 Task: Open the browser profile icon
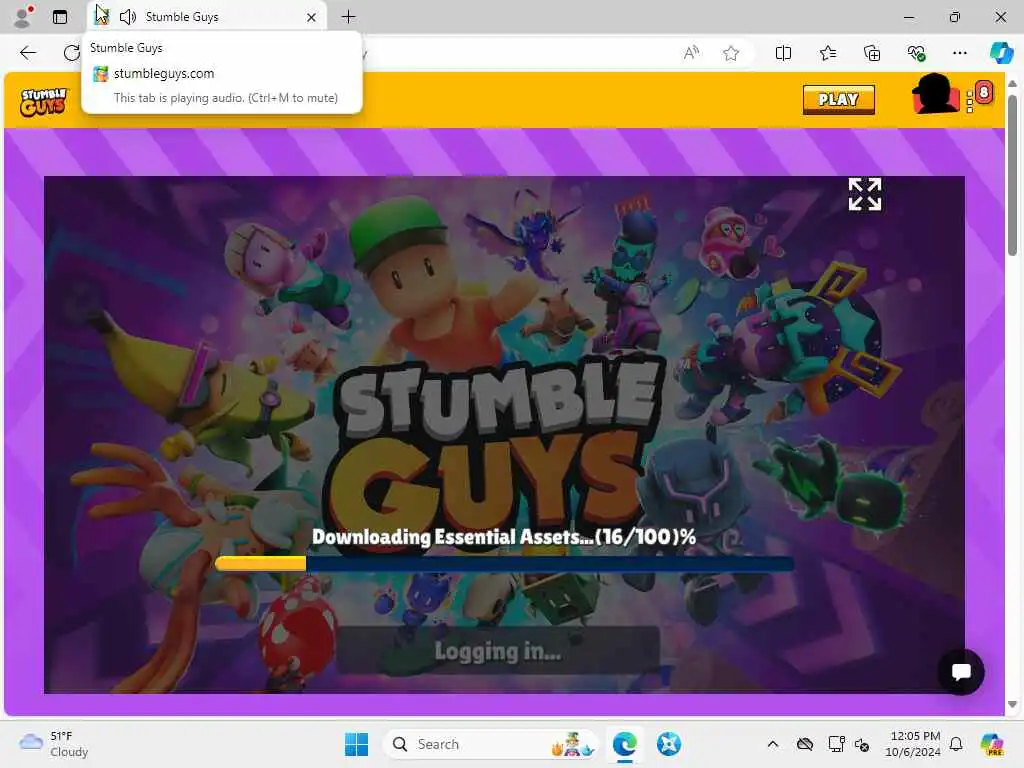pyautogui.click(x=23, y=17)
